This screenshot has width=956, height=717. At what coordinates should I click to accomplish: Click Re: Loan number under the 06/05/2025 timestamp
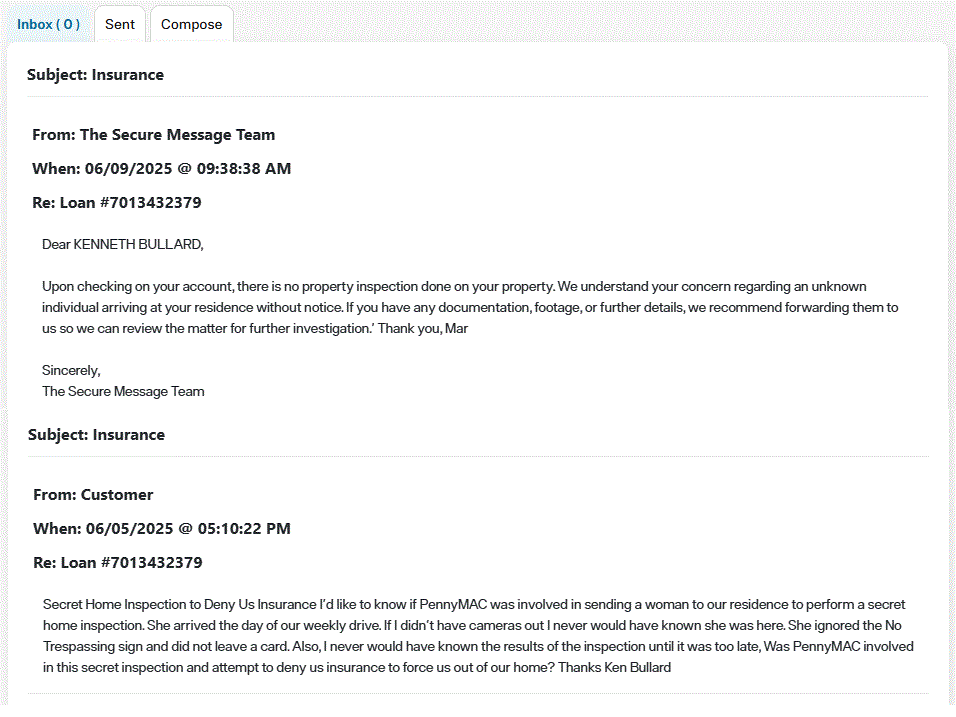click(x=118, y=563)
